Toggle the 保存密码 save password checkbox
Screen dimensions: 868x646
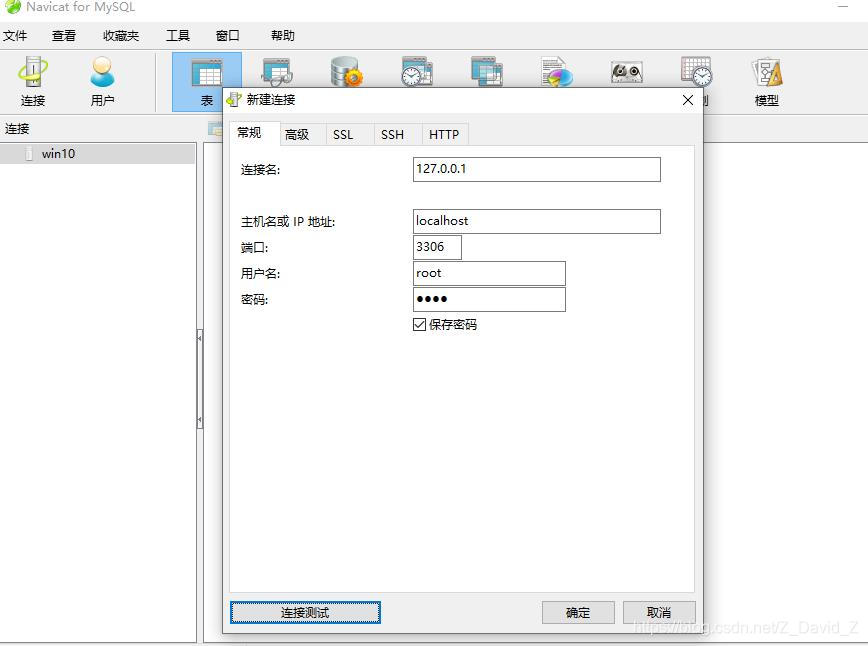(420, 324)
